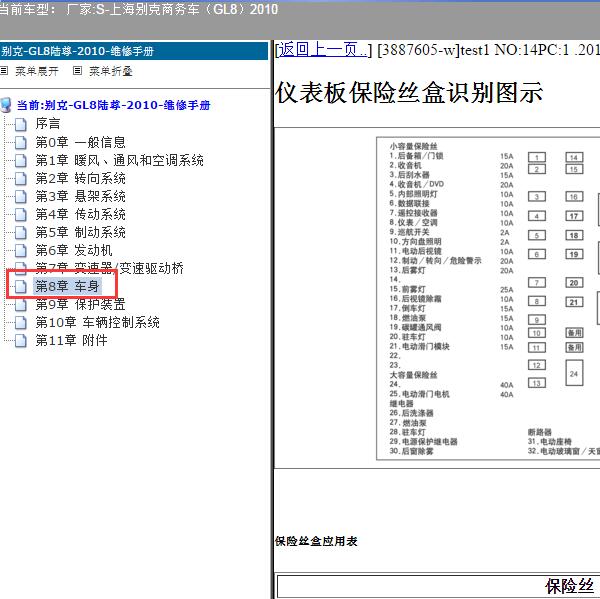Click the 返回上一页 back link
The image size is (600, 599).
323,50
